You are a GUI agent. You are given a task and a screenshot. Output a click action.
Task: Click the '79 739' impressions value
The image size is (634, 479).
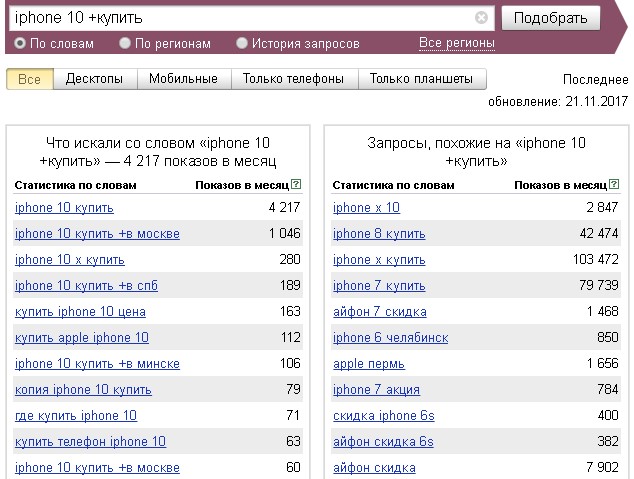pyautogui.click(x=599, y=285)
